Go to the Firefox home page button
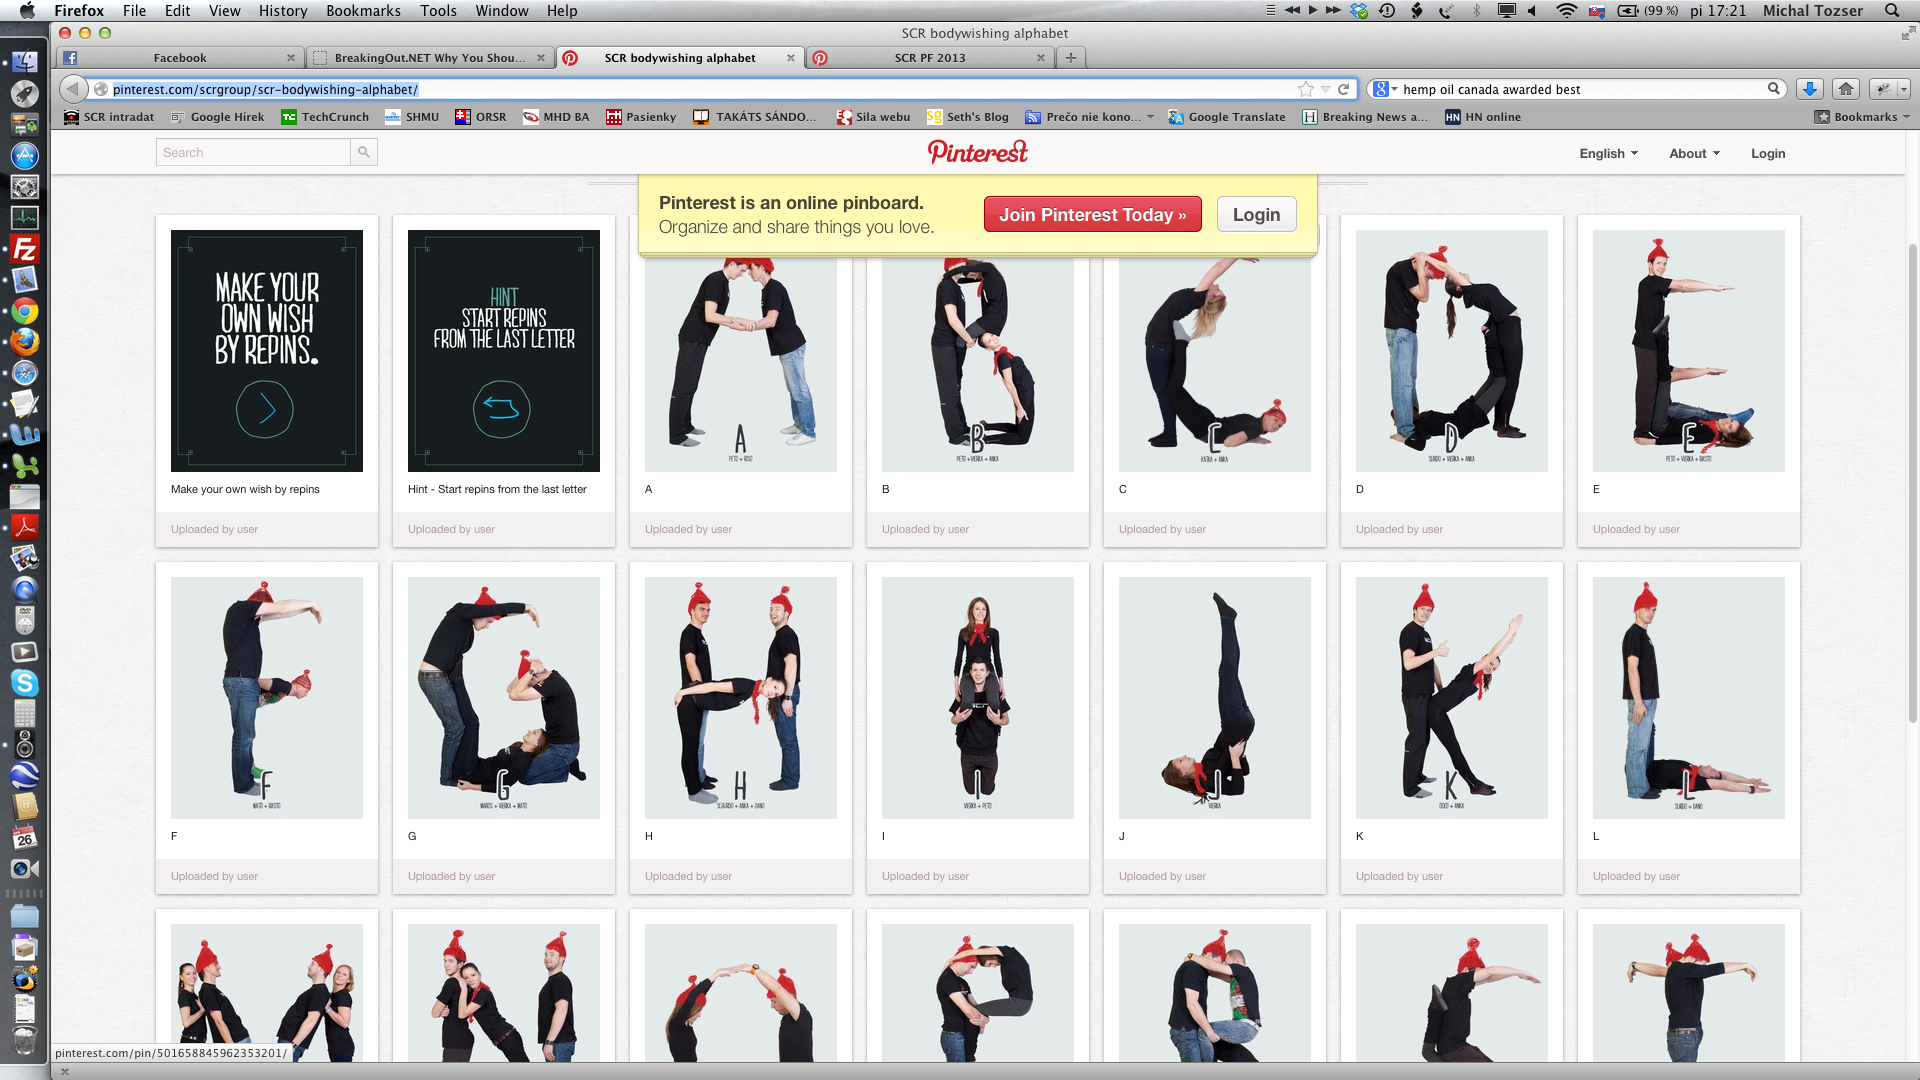Viewport: 1920px width, 1080px height. (x=1846, y=89)
